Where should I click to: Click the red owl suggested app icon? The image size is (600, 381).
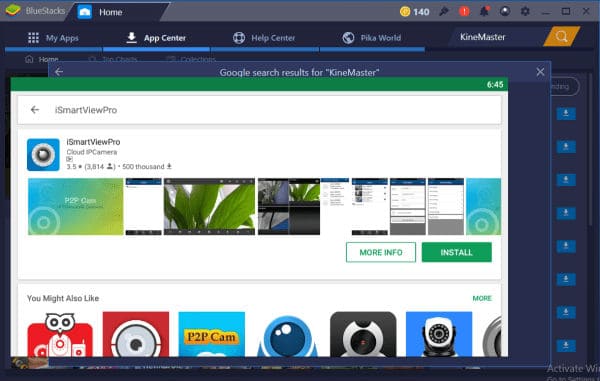[60, 335]
